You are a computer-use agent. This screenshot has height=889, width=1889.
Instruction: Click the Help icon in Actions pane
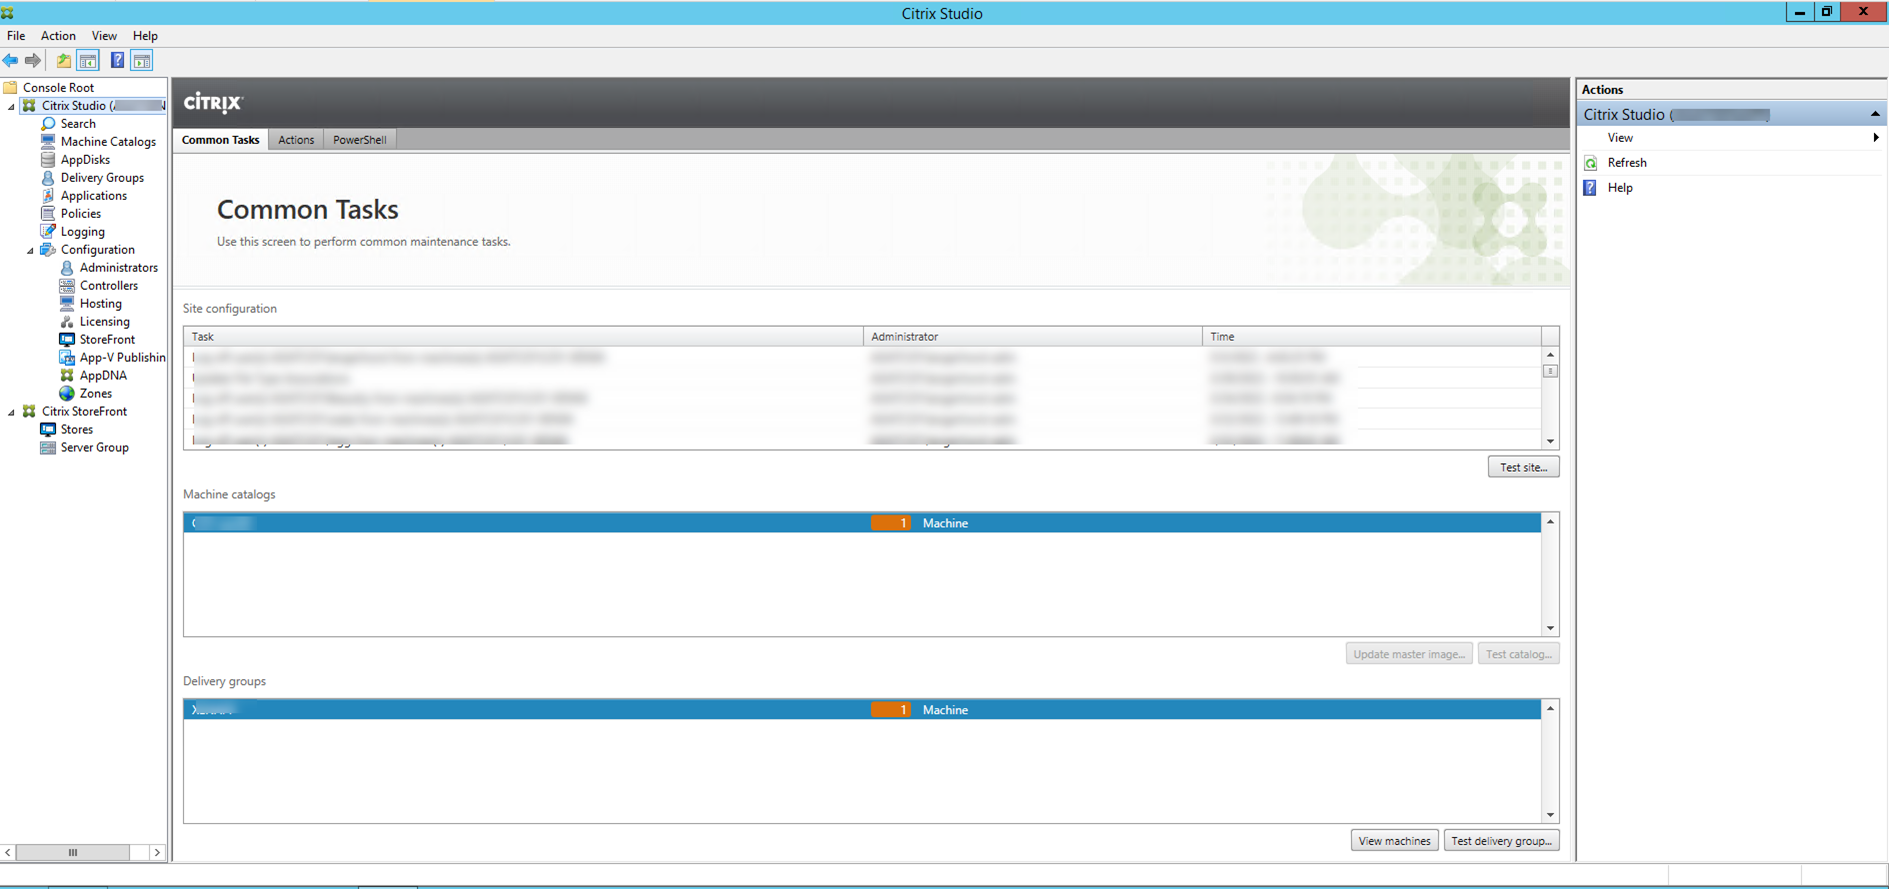point(1591,188)
